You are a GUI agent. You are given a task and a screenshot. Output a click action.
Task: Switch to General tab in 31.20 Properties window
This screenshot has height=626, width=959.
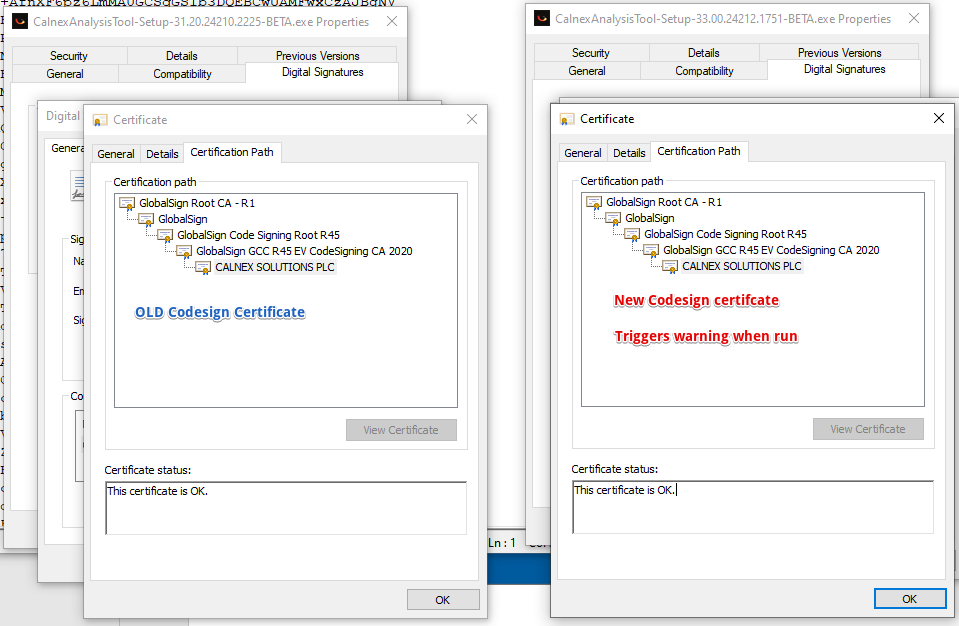click(x=65, y=74)
